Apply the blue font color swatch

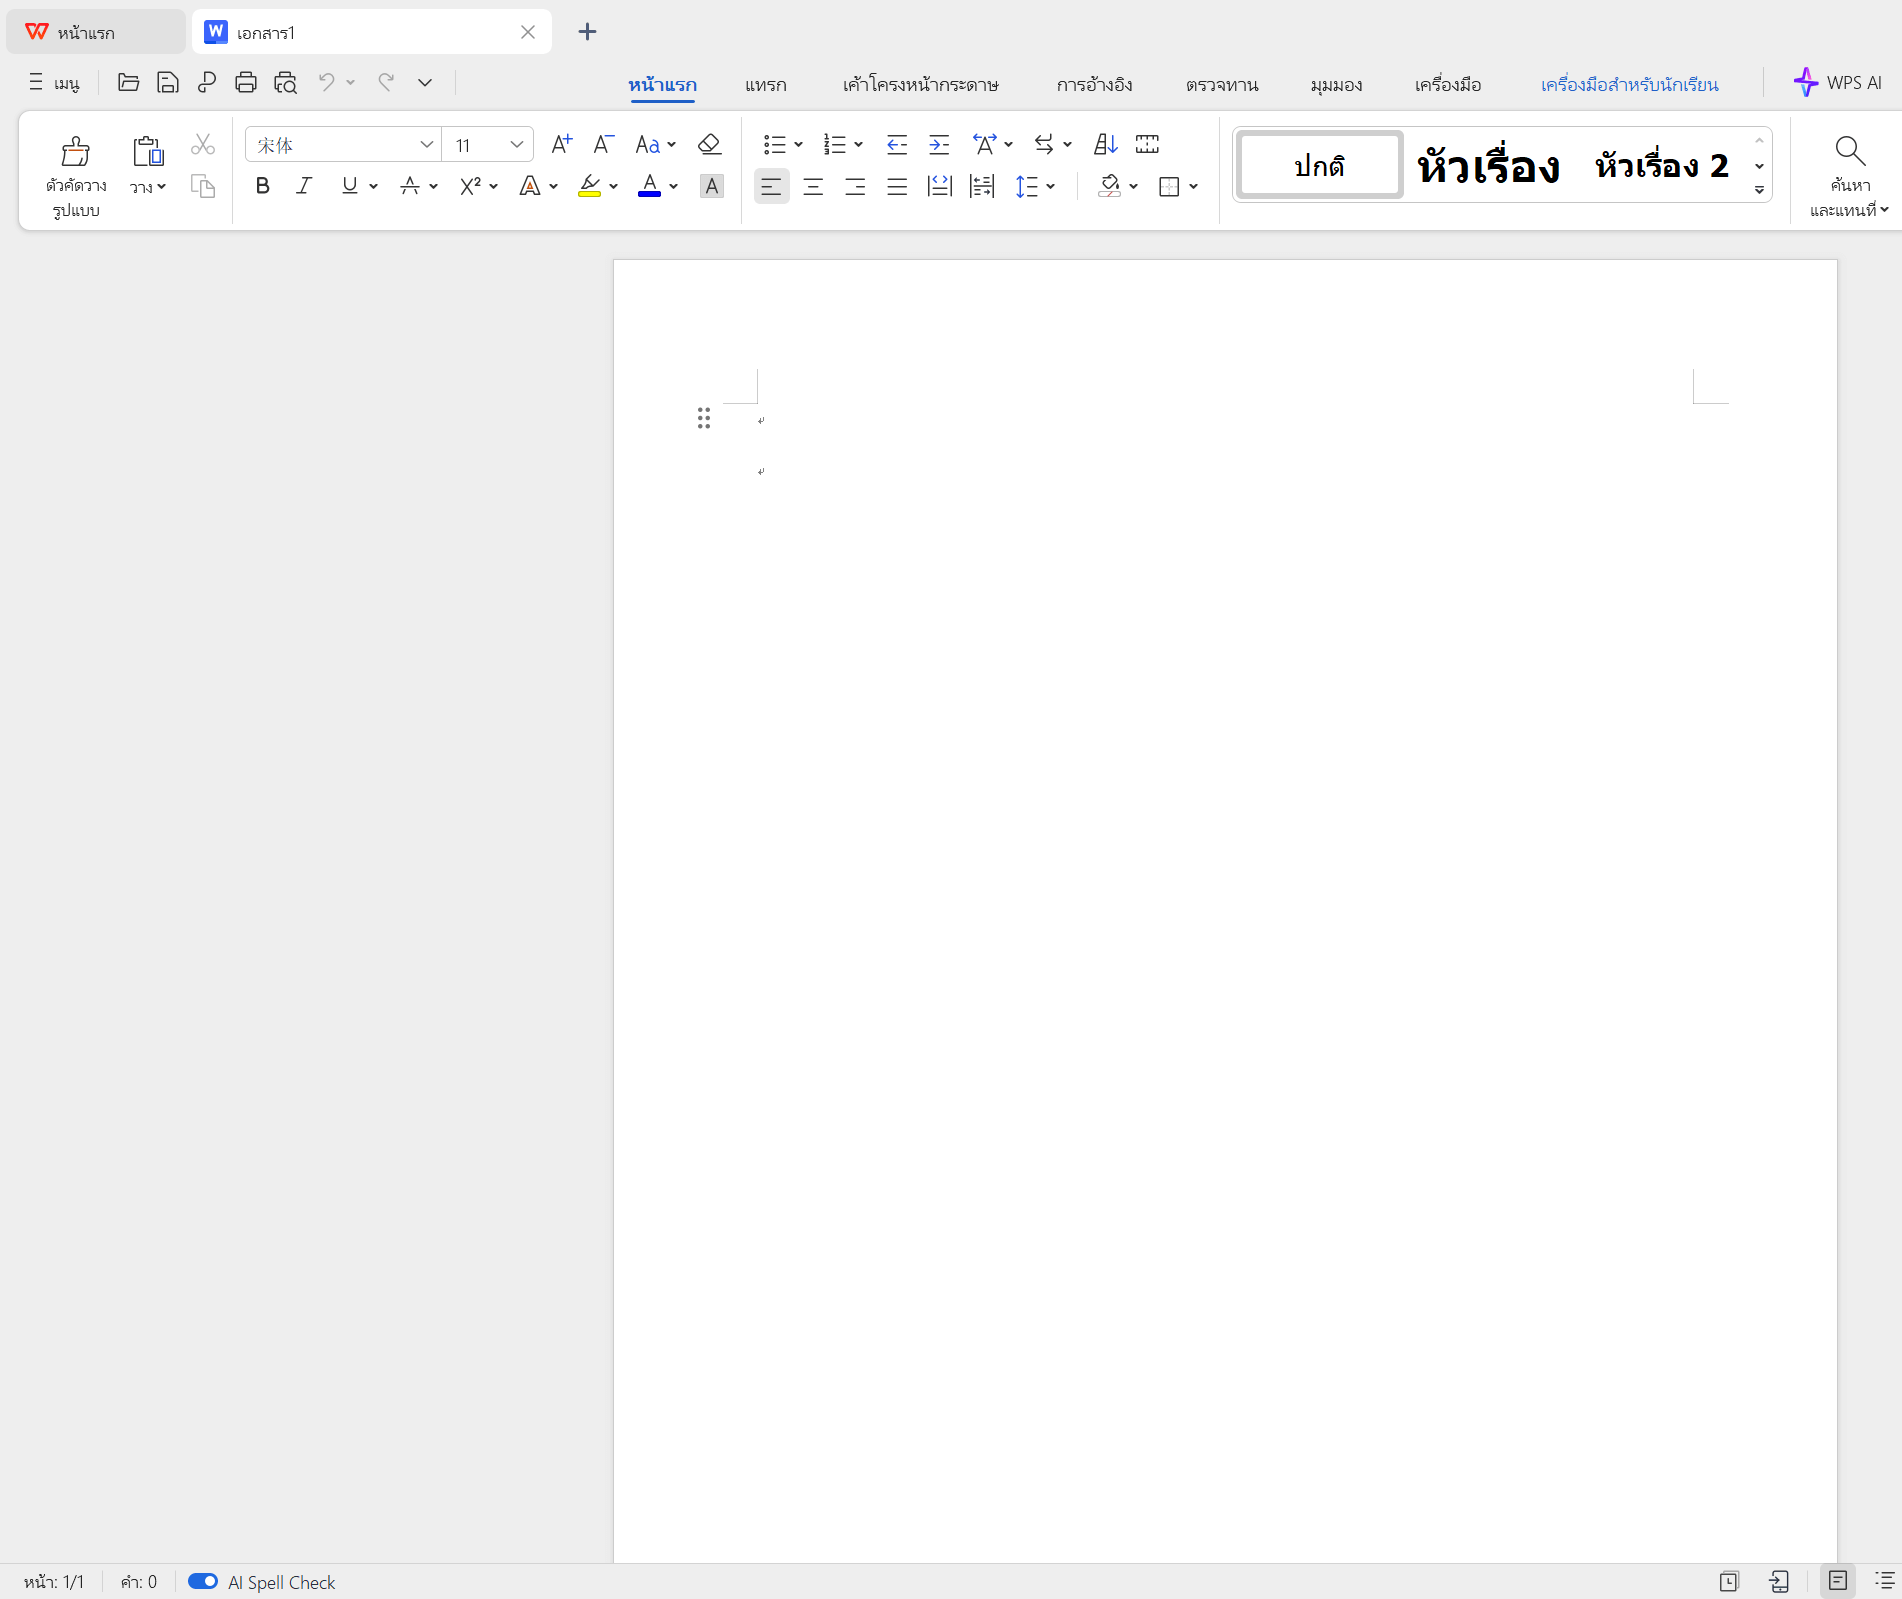coord(649,186)
